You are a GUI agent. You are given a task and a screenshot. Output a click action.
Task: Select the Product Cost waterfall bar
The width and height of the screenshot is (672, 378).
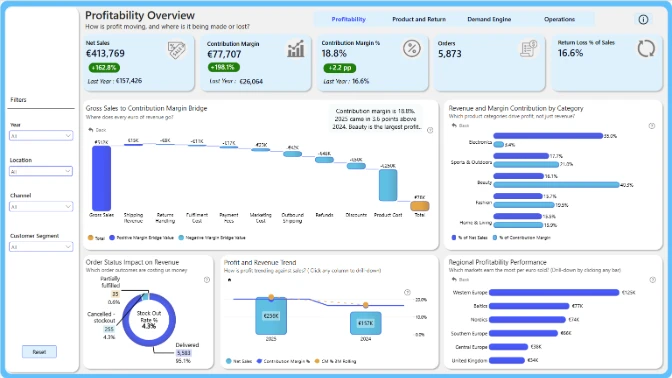388,185
